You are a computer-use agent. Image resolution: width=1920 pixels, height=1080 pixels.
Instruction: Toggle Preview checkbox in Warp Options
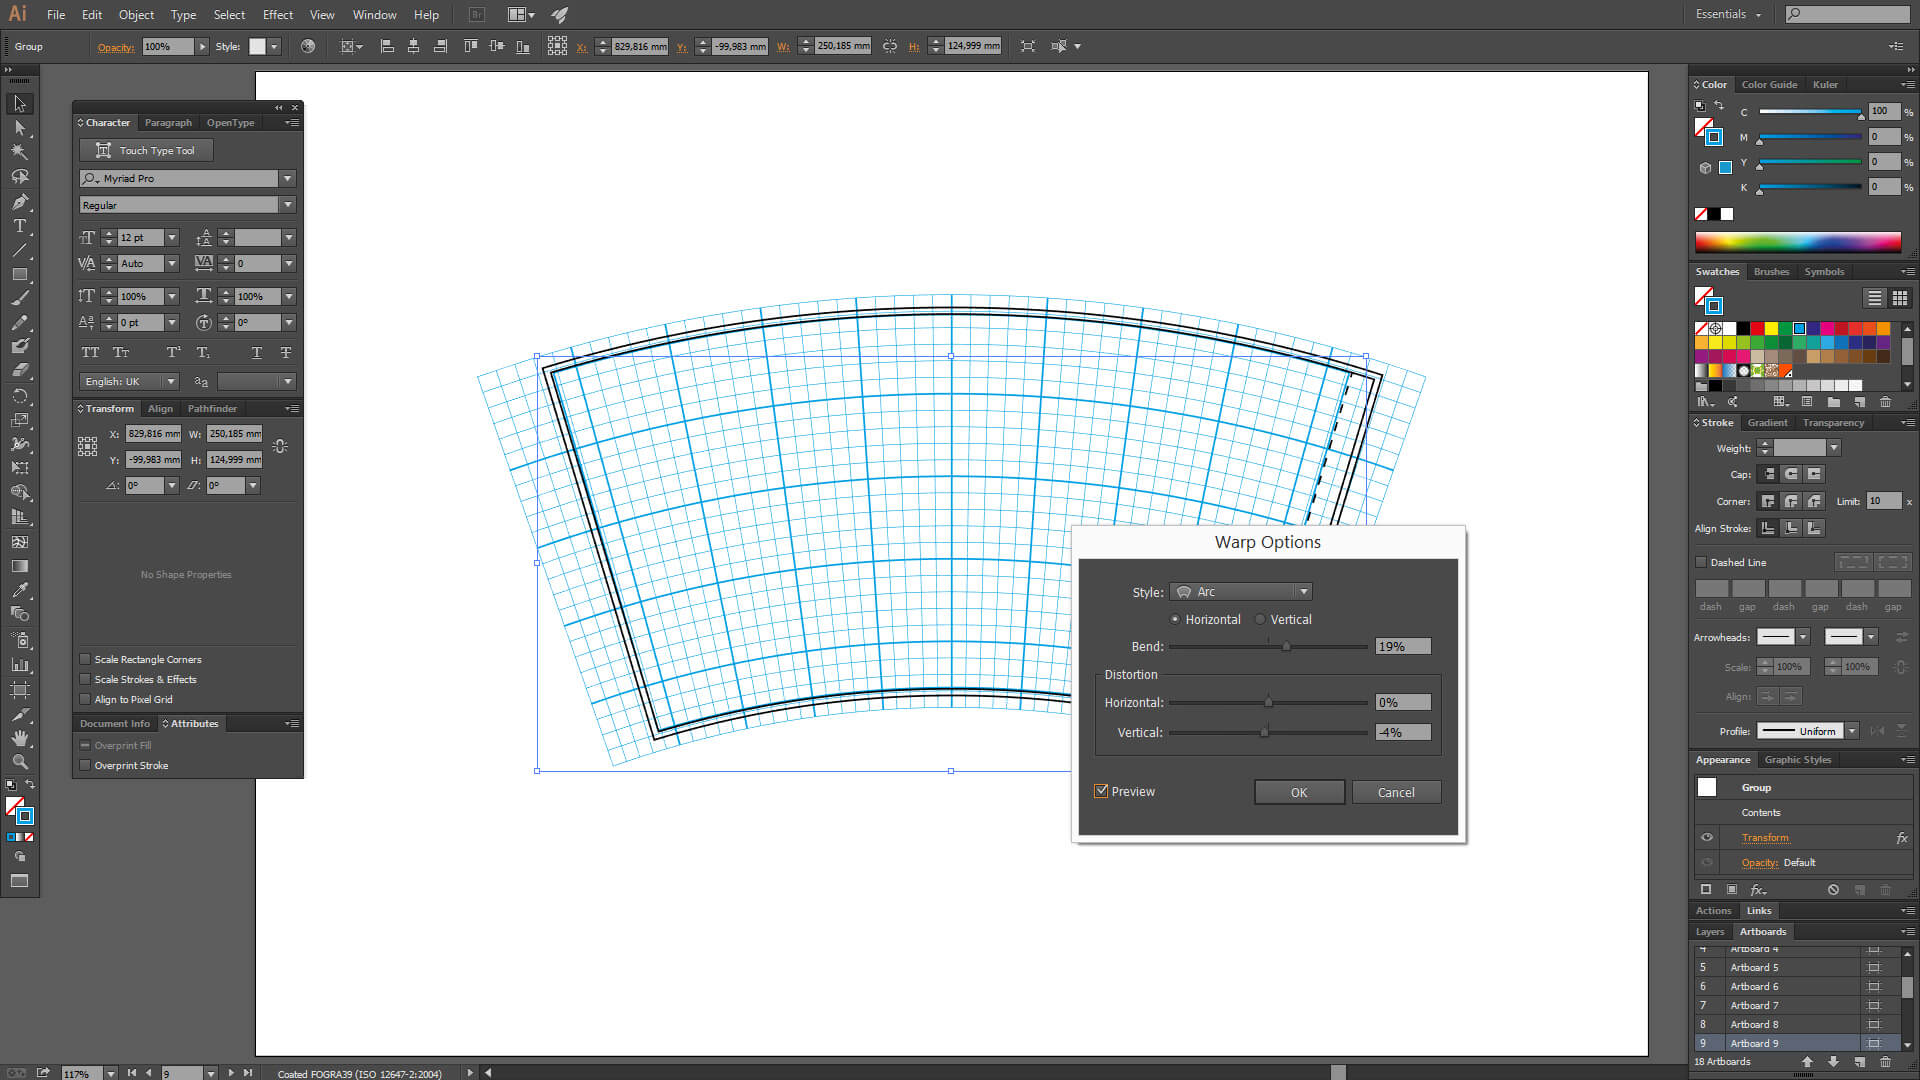[1101, 791]
